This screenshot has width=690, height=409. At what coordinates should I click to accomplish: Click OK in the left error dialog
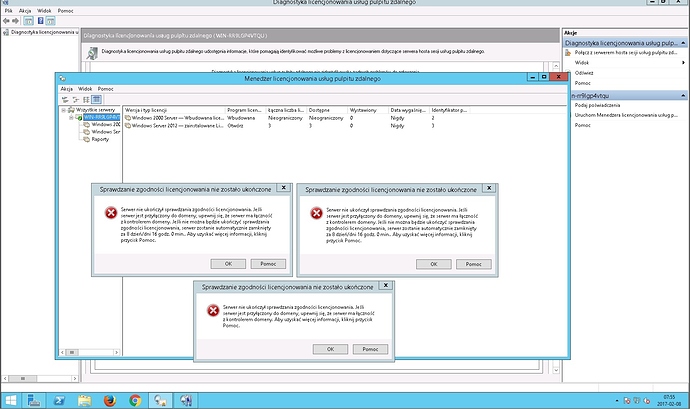[x=228, y=264]
